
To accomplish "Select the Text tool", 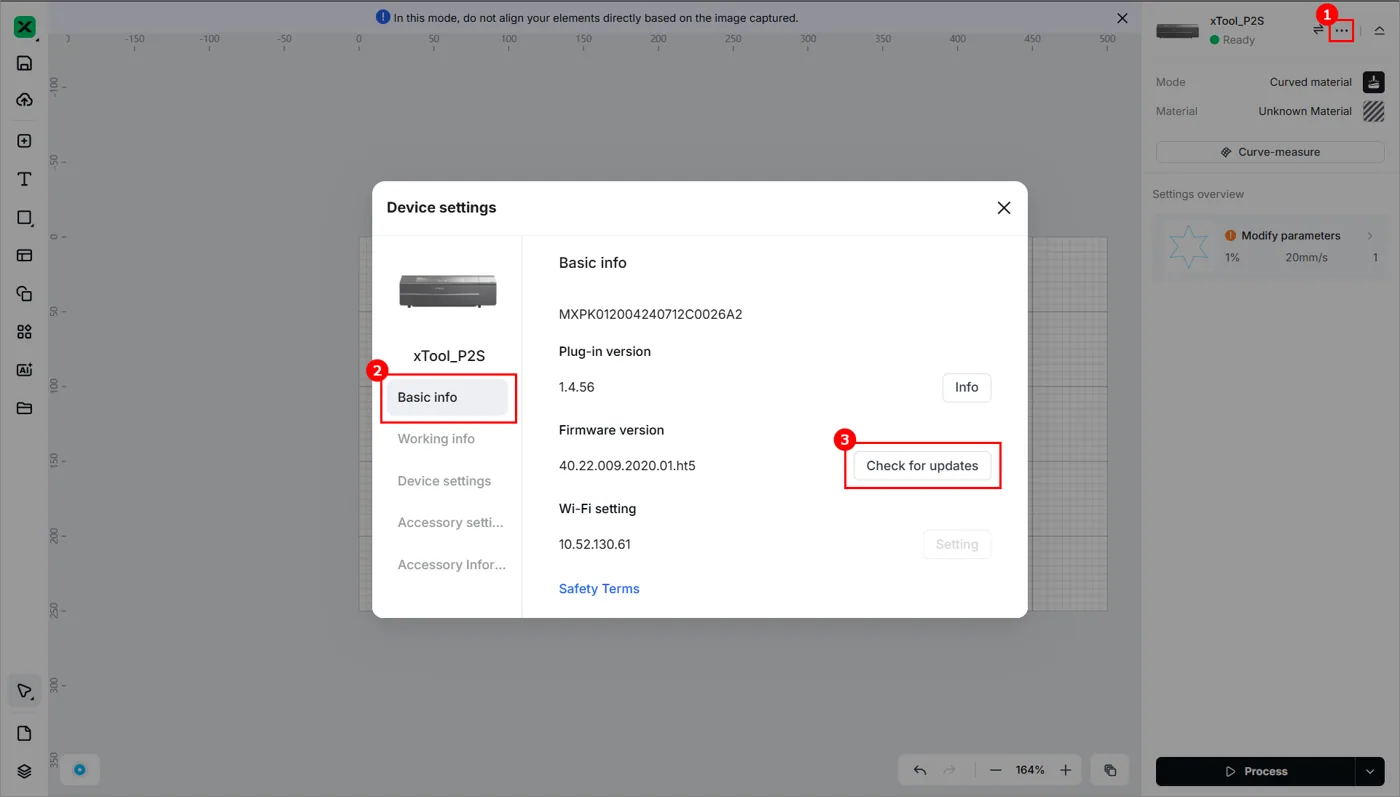I will [x=24, y=179].
